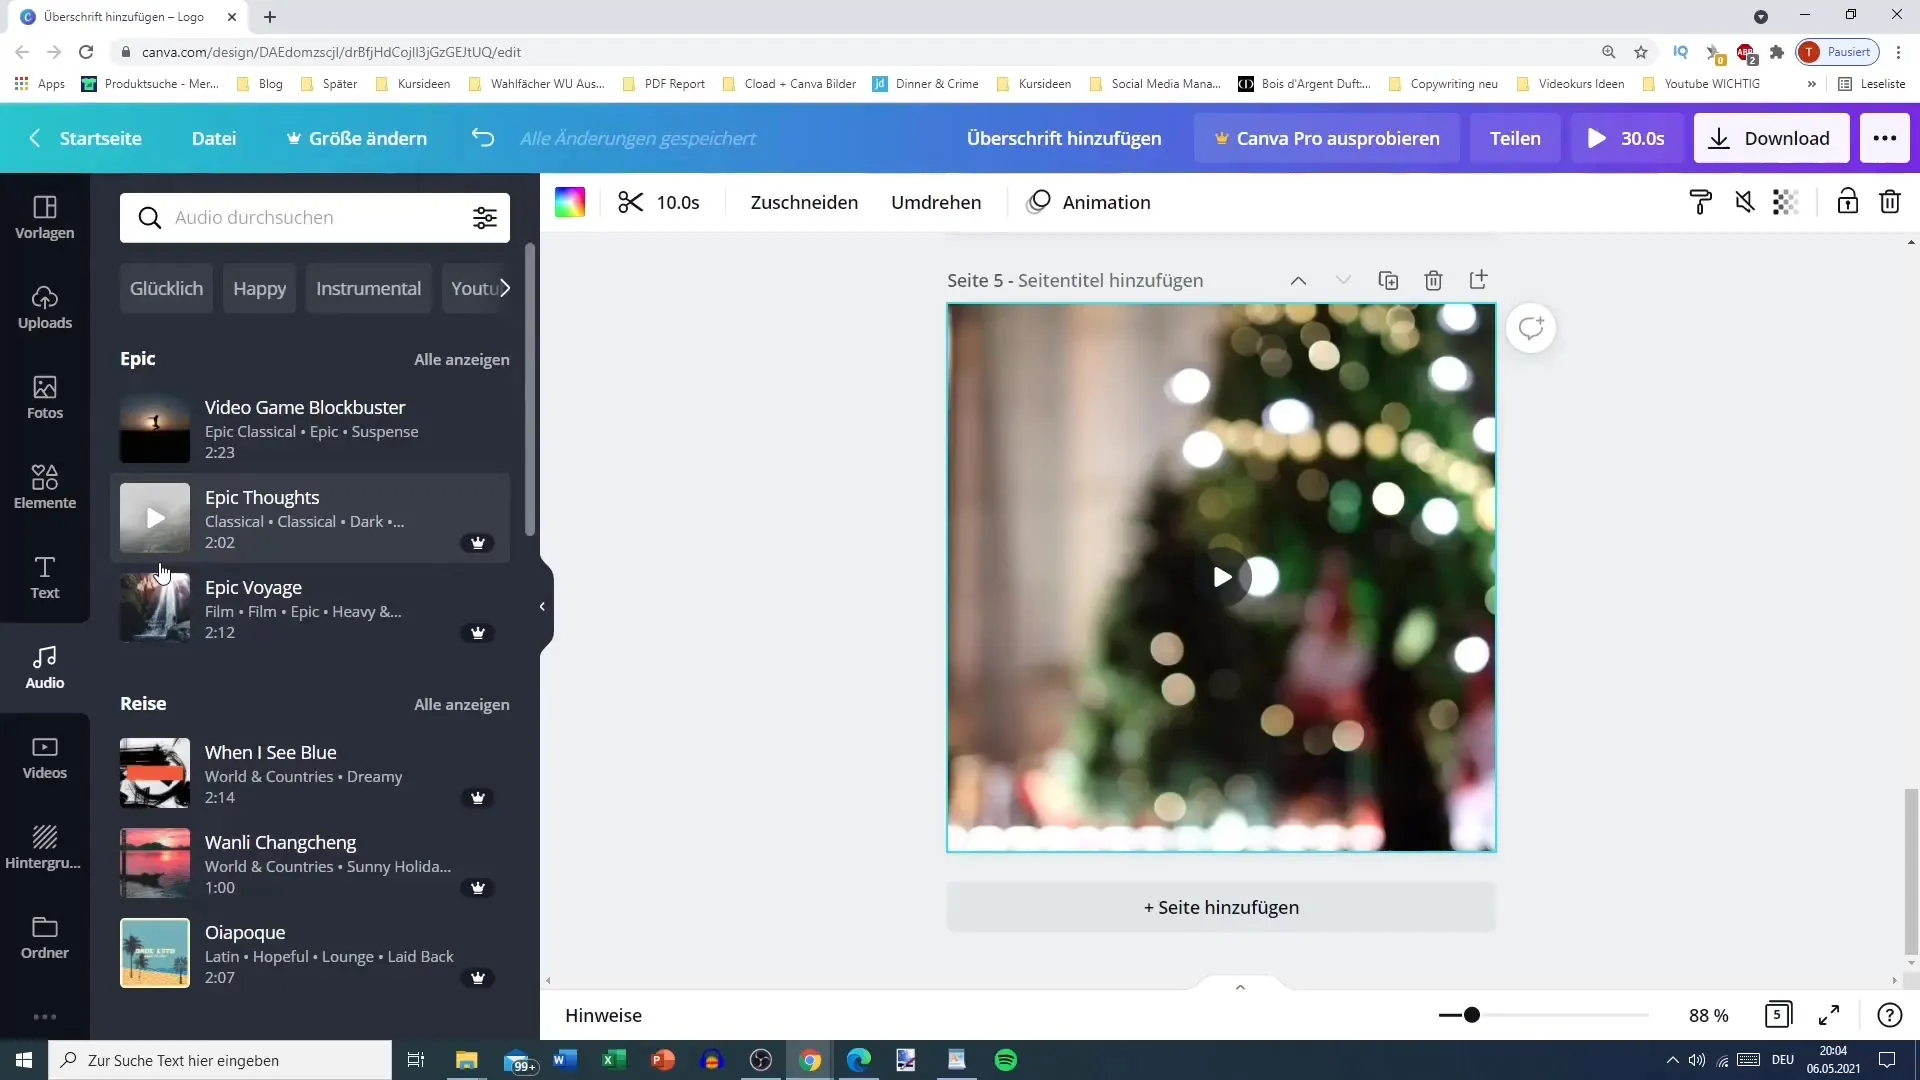1920x1080 pixels.
Task: Play Epic Thoughts audio track
Action: pyautogui.click(x=156, y=517)
